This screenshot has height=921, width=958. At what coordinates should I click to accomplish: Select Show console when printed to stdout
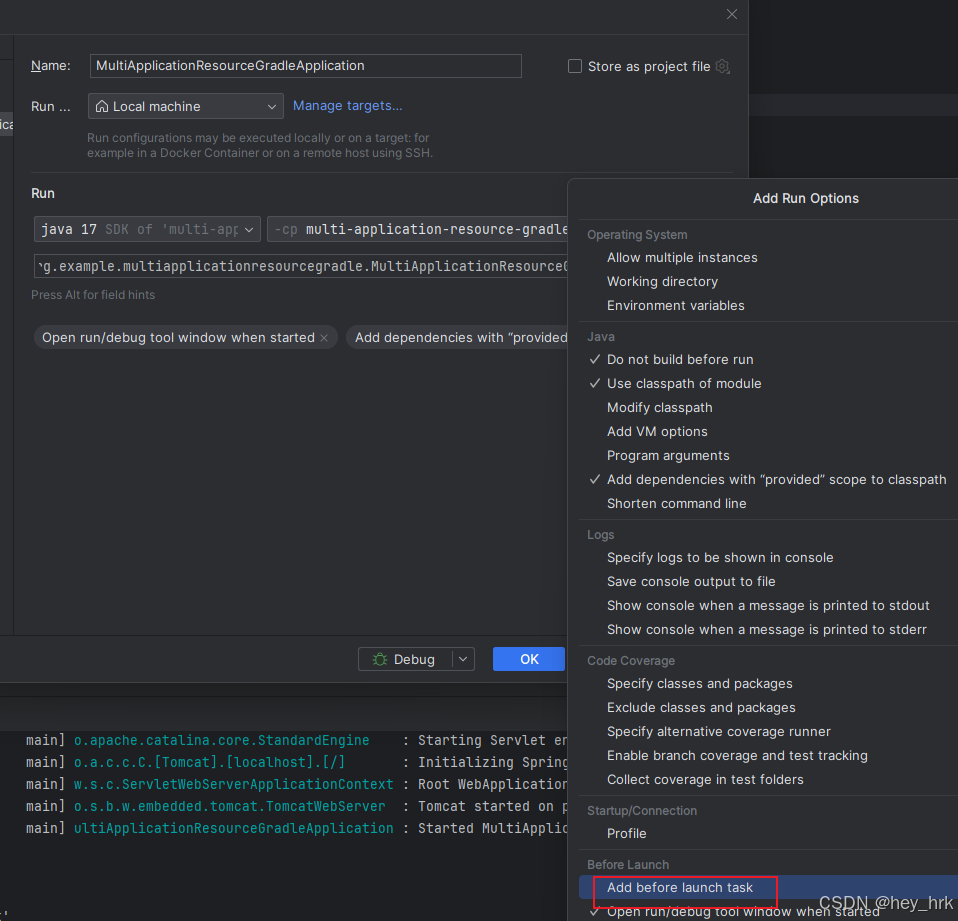click(x=768, y=606)
